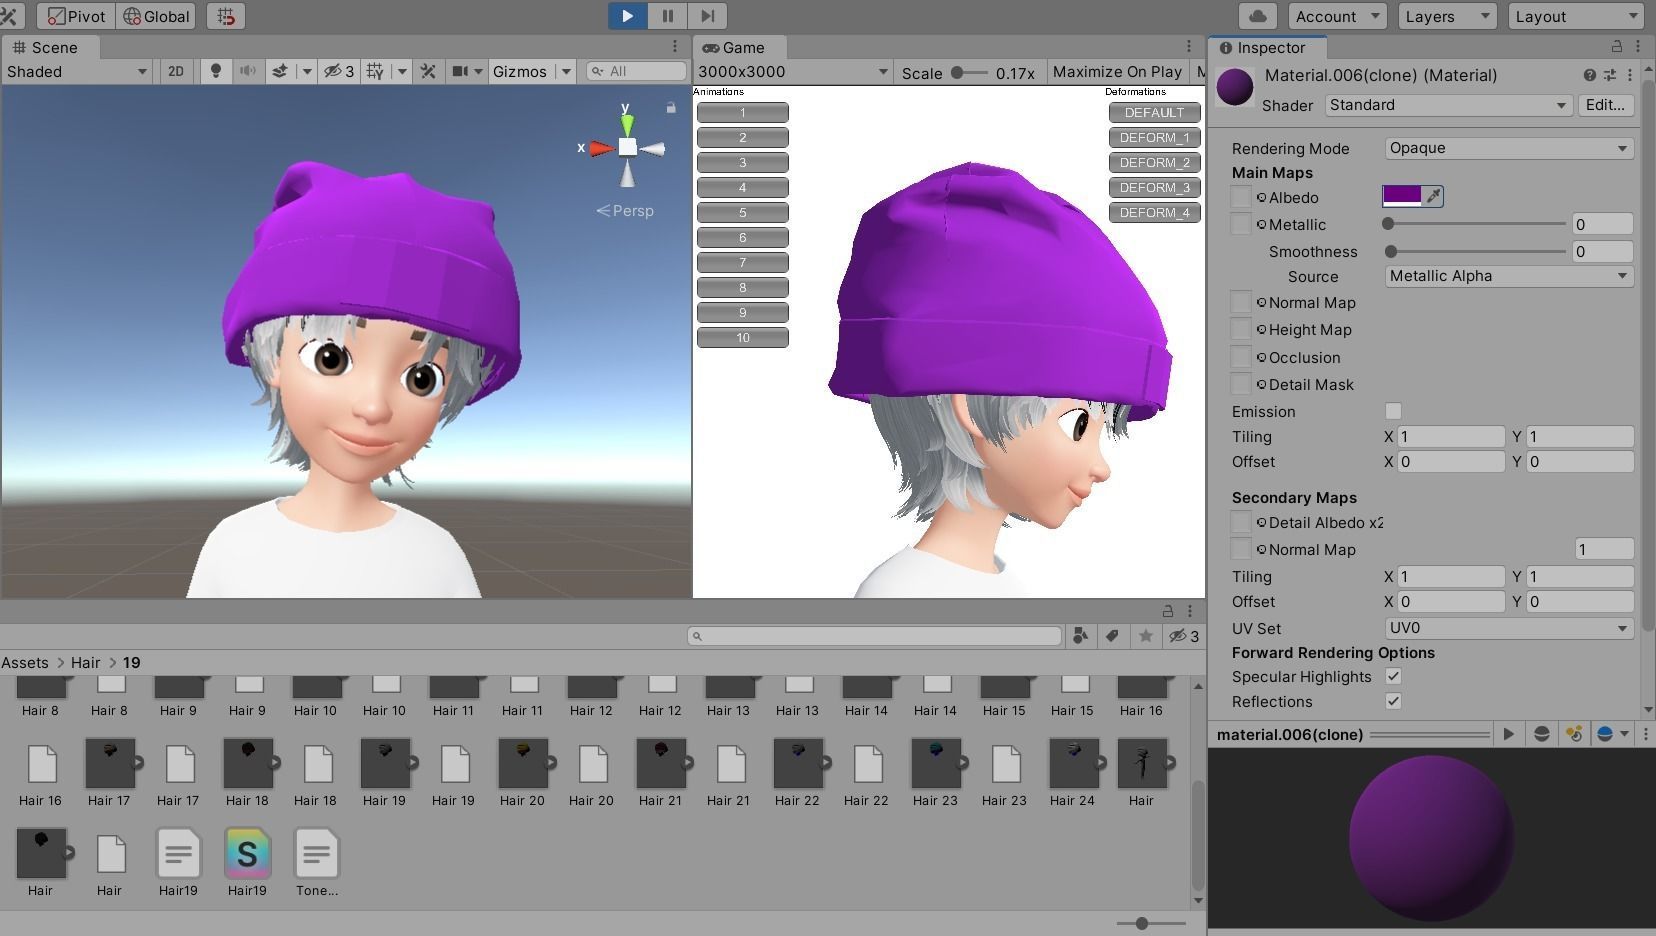
Task: Click the grid snapping icon
Action: (226, 16)
